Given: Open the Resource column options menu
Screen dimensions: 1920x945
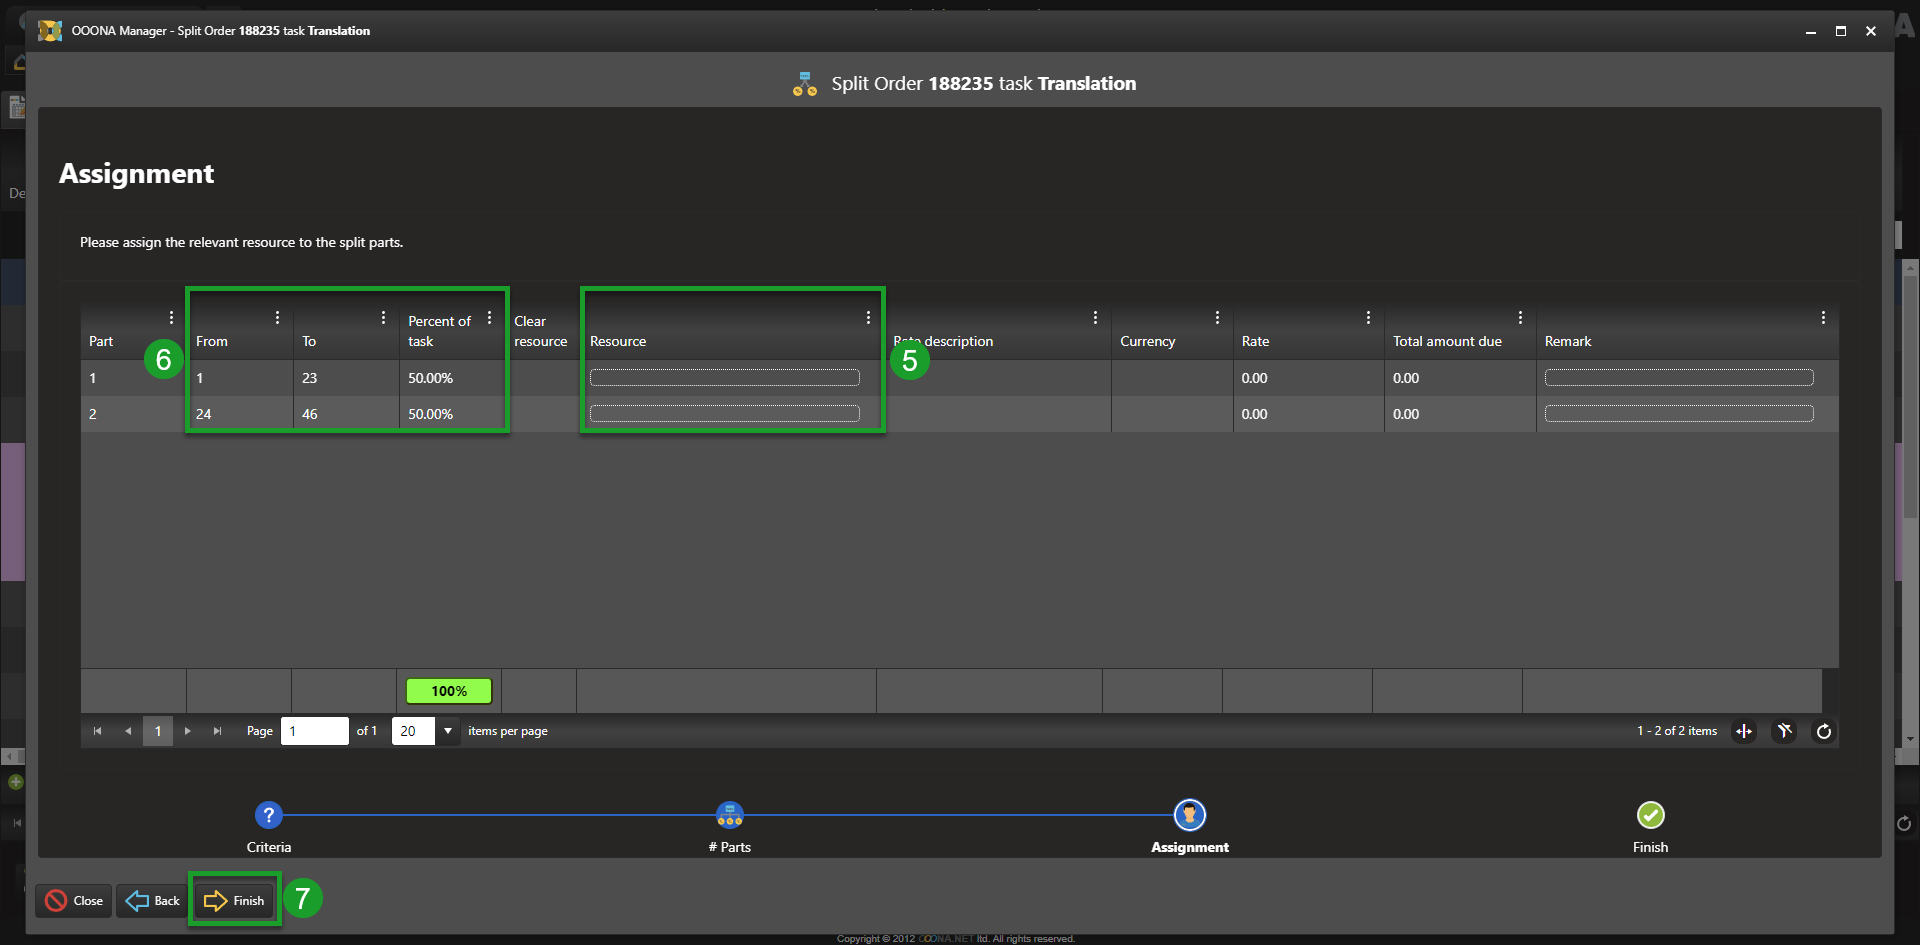Looking at the screenshot, I should [868, 317].
